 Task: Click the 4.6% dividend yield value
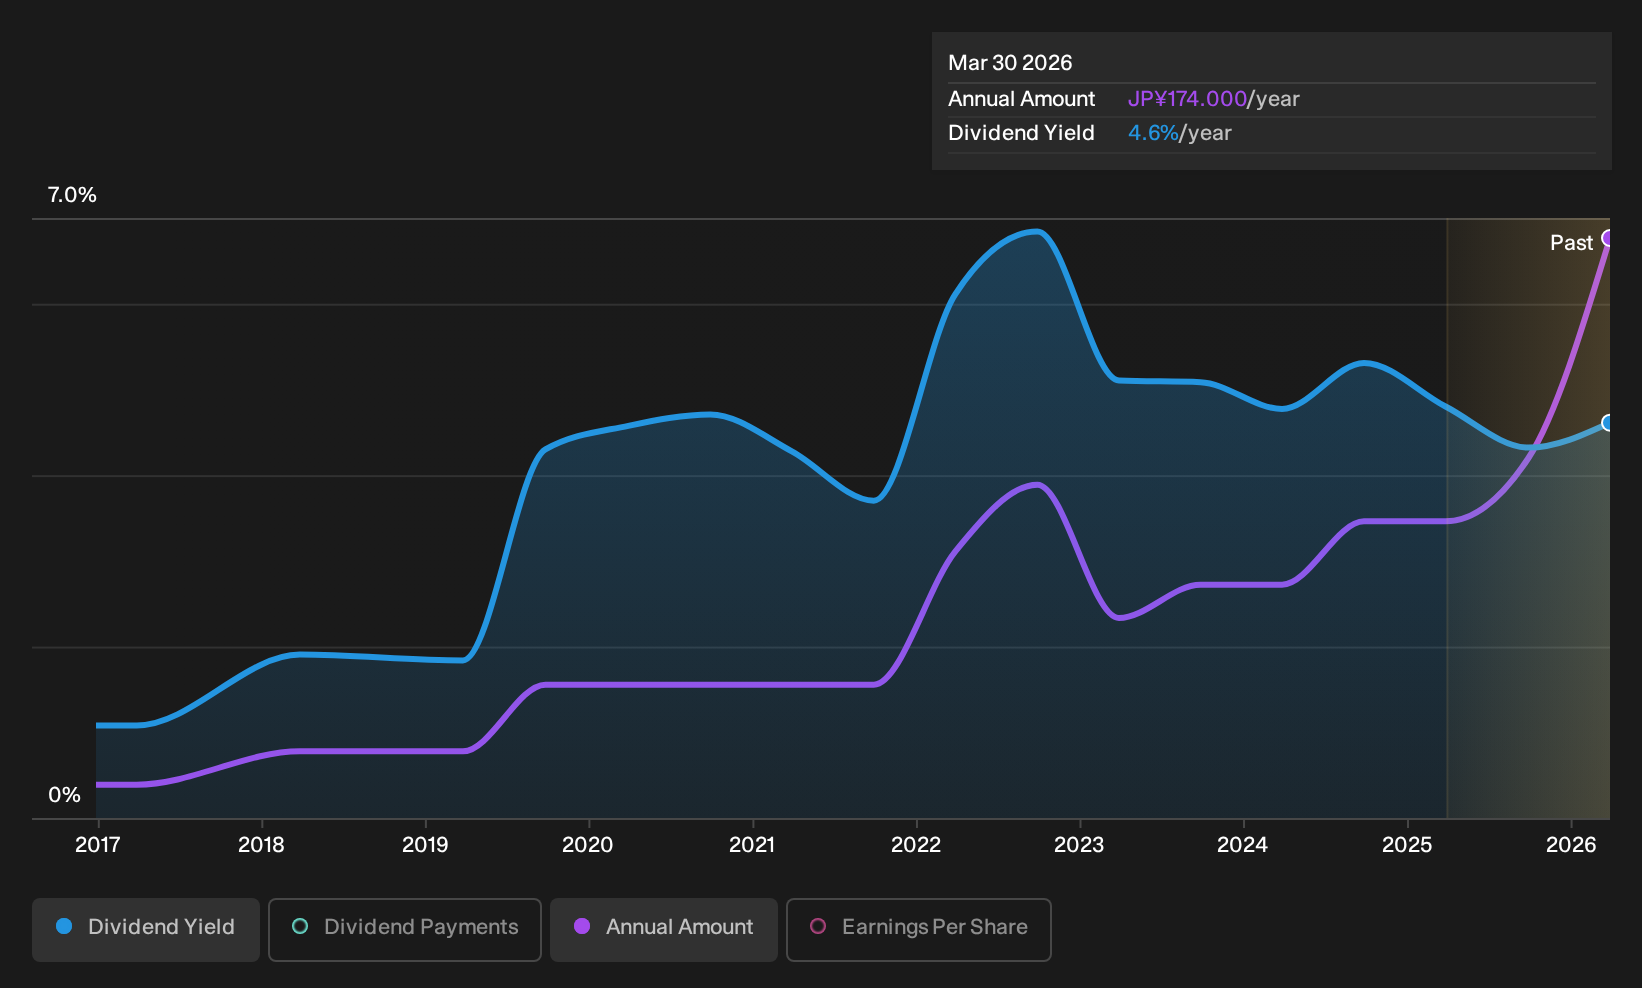pyautogui.click(x=1153, y=133)
